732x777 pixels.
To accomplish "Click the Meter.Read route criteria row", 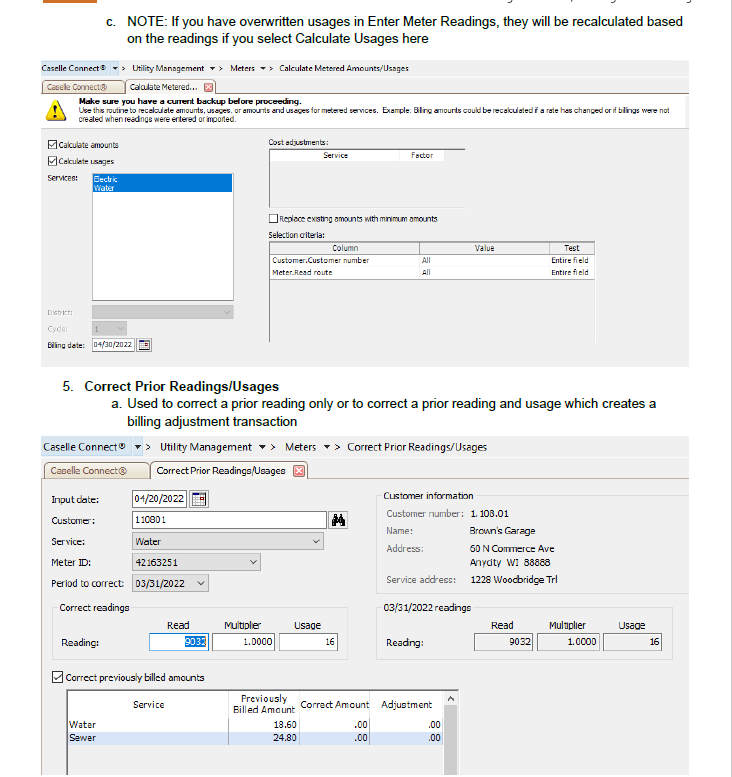I will (432, 272).
